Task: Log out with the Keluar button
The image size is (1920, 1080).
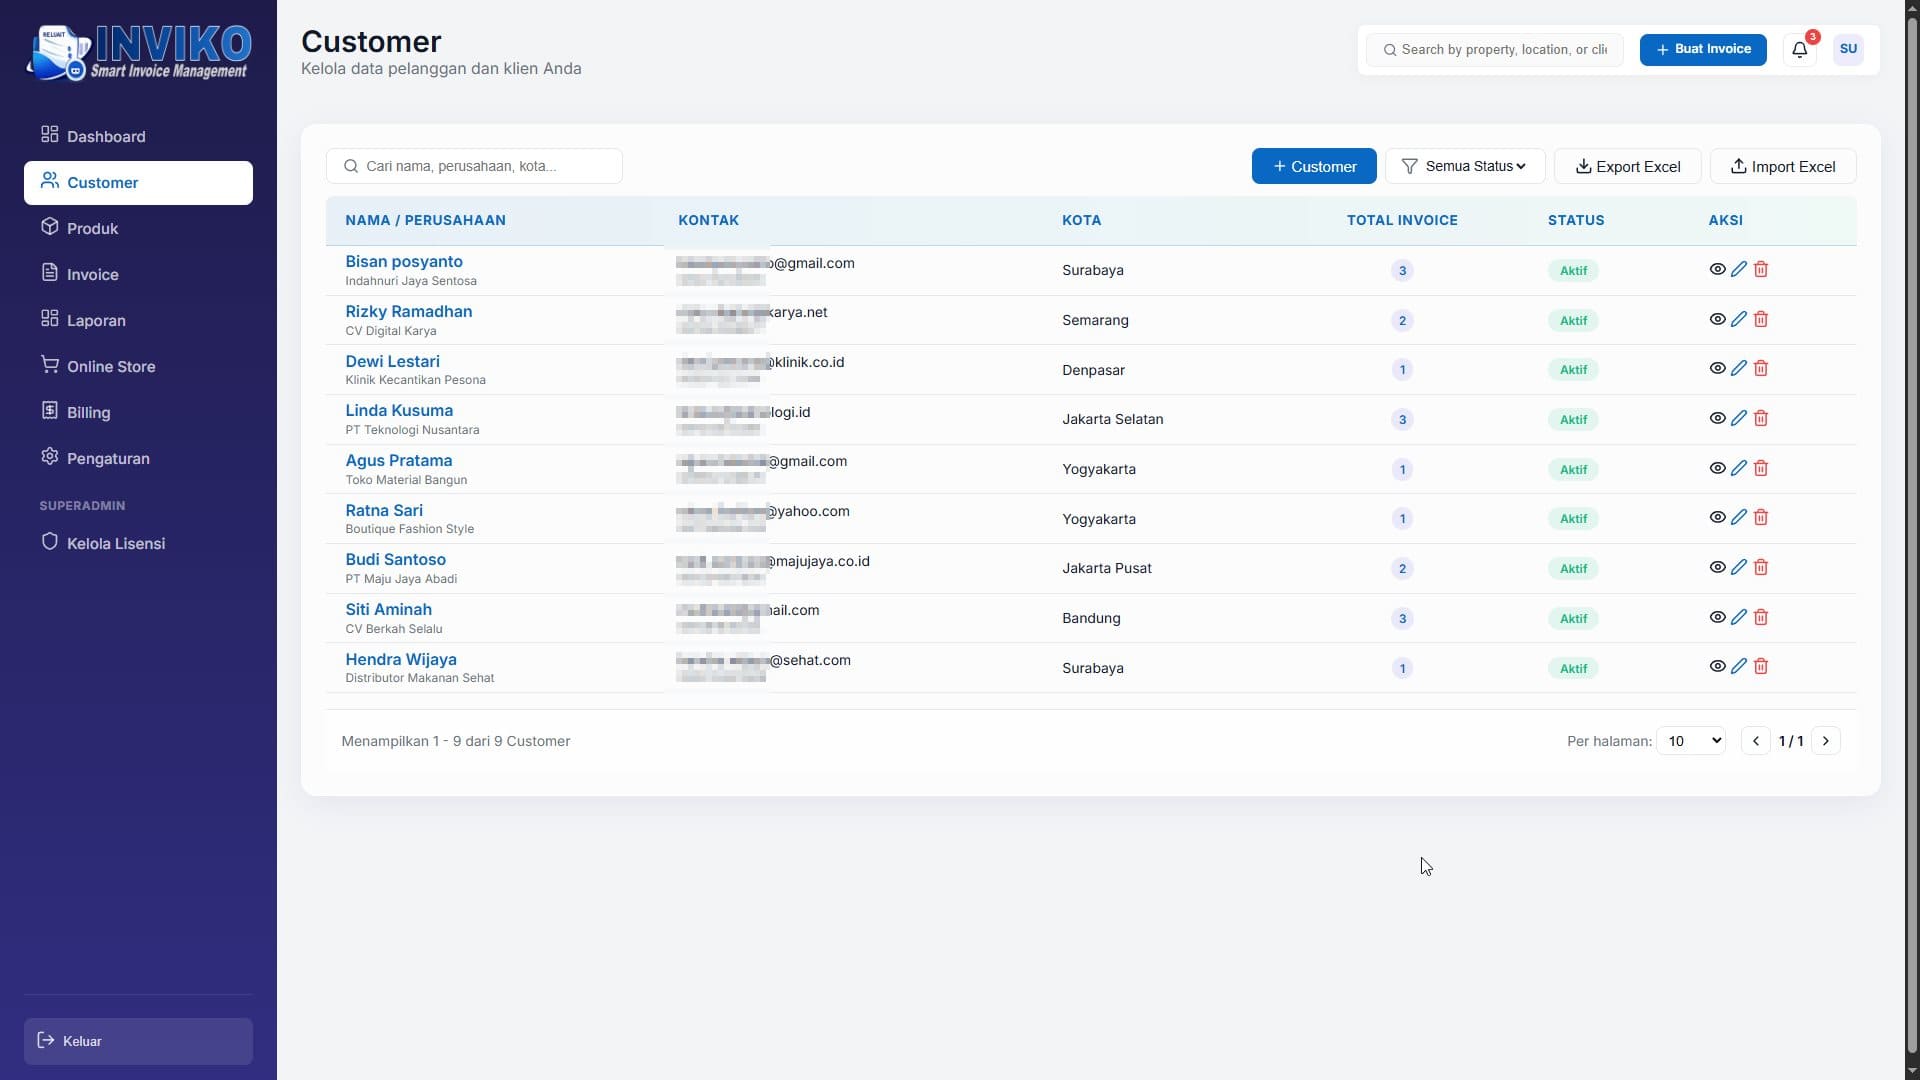Action: pos(138,1041)
